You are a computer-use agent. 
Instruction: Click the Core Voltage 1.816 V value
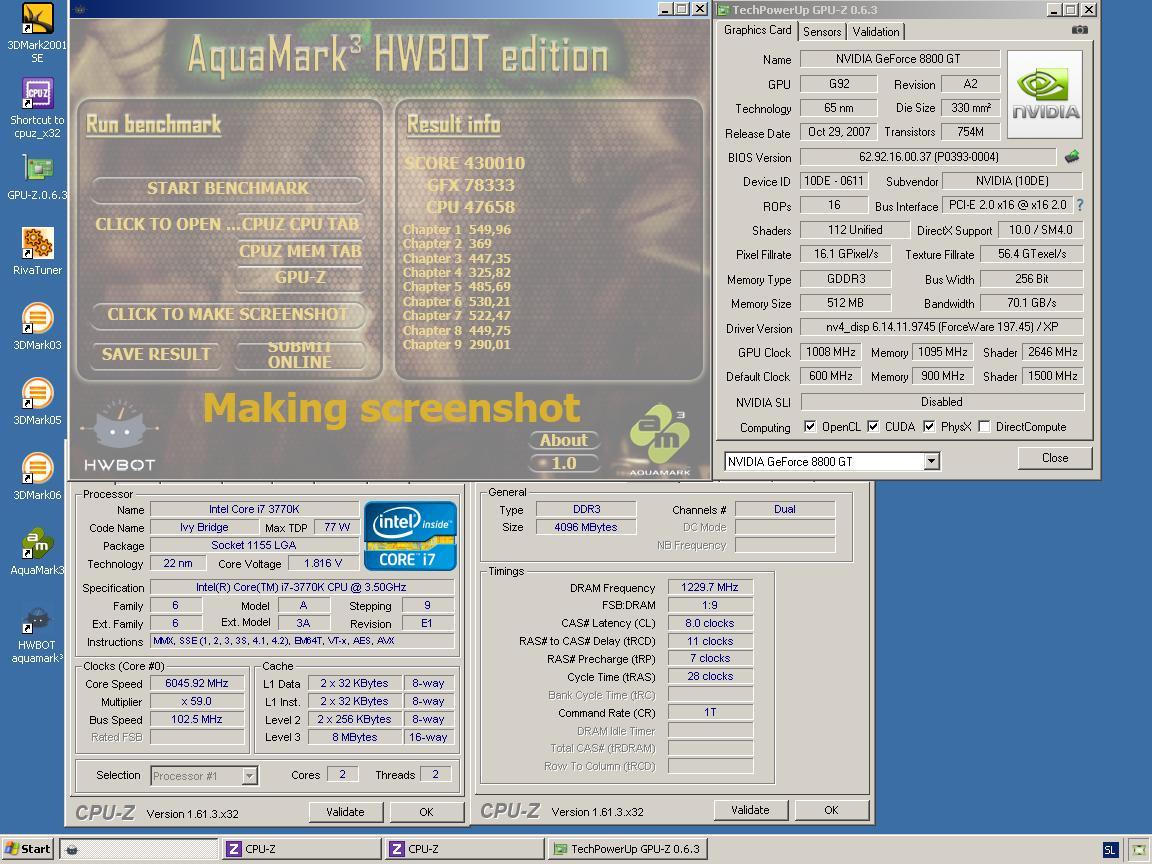(x=323, y=564)
